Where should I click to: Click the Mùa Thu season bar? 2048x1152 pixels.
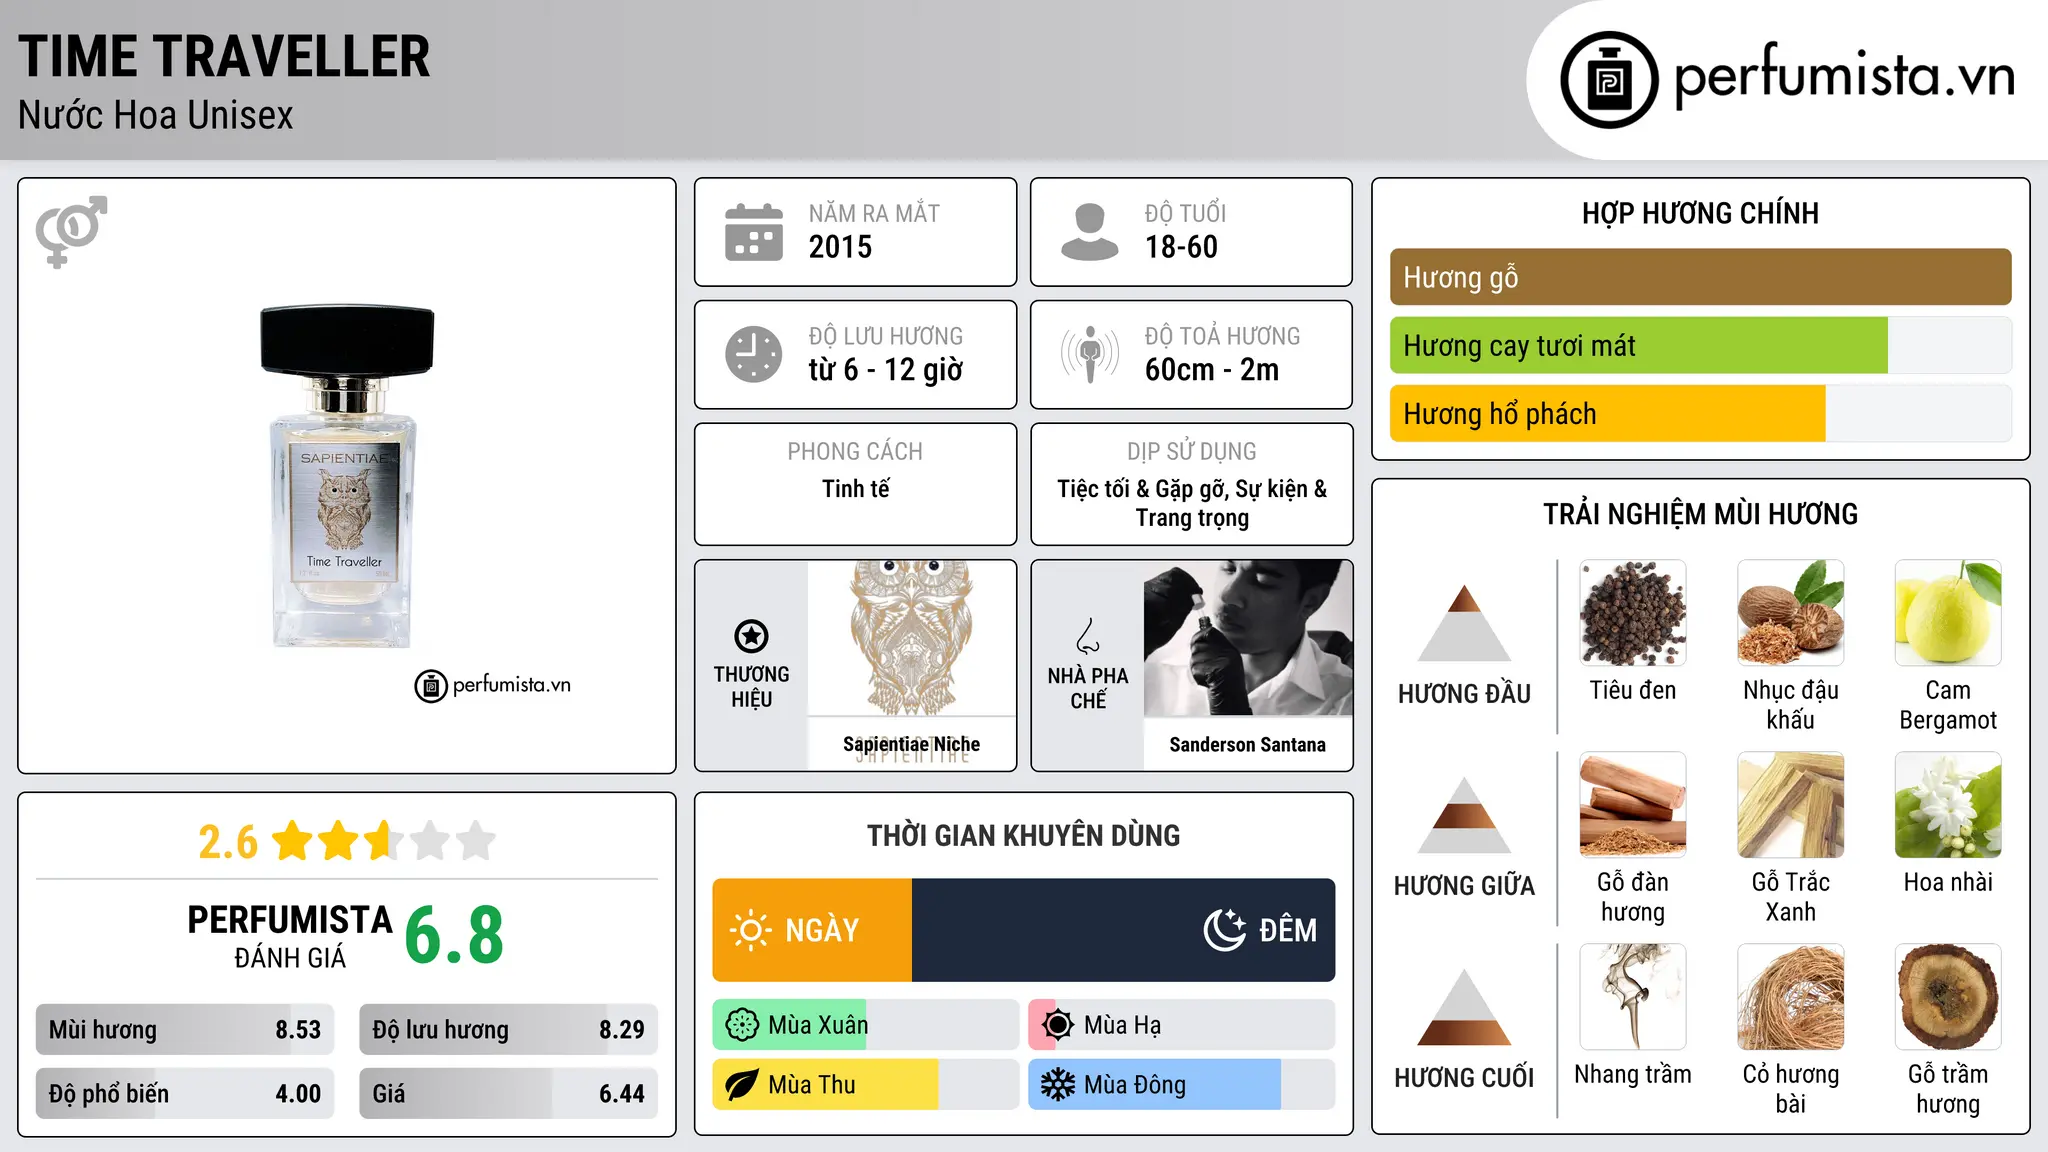coord(865,1085)
